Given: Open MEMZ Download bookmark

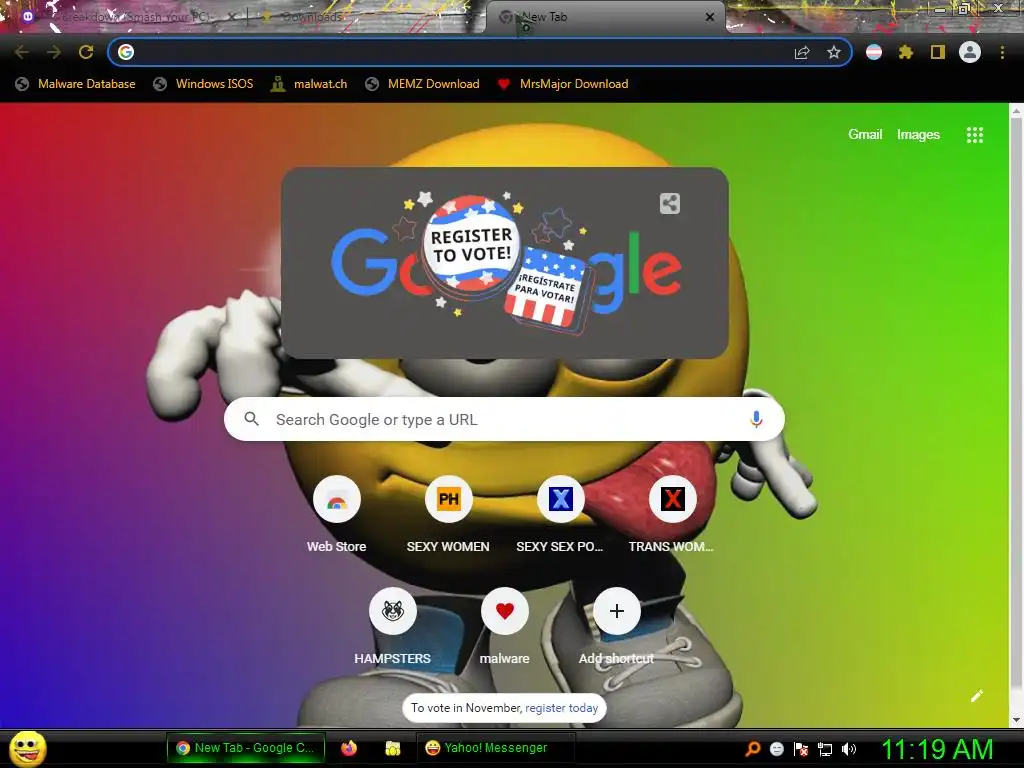Looking at the screenshot, I should 423,84.
